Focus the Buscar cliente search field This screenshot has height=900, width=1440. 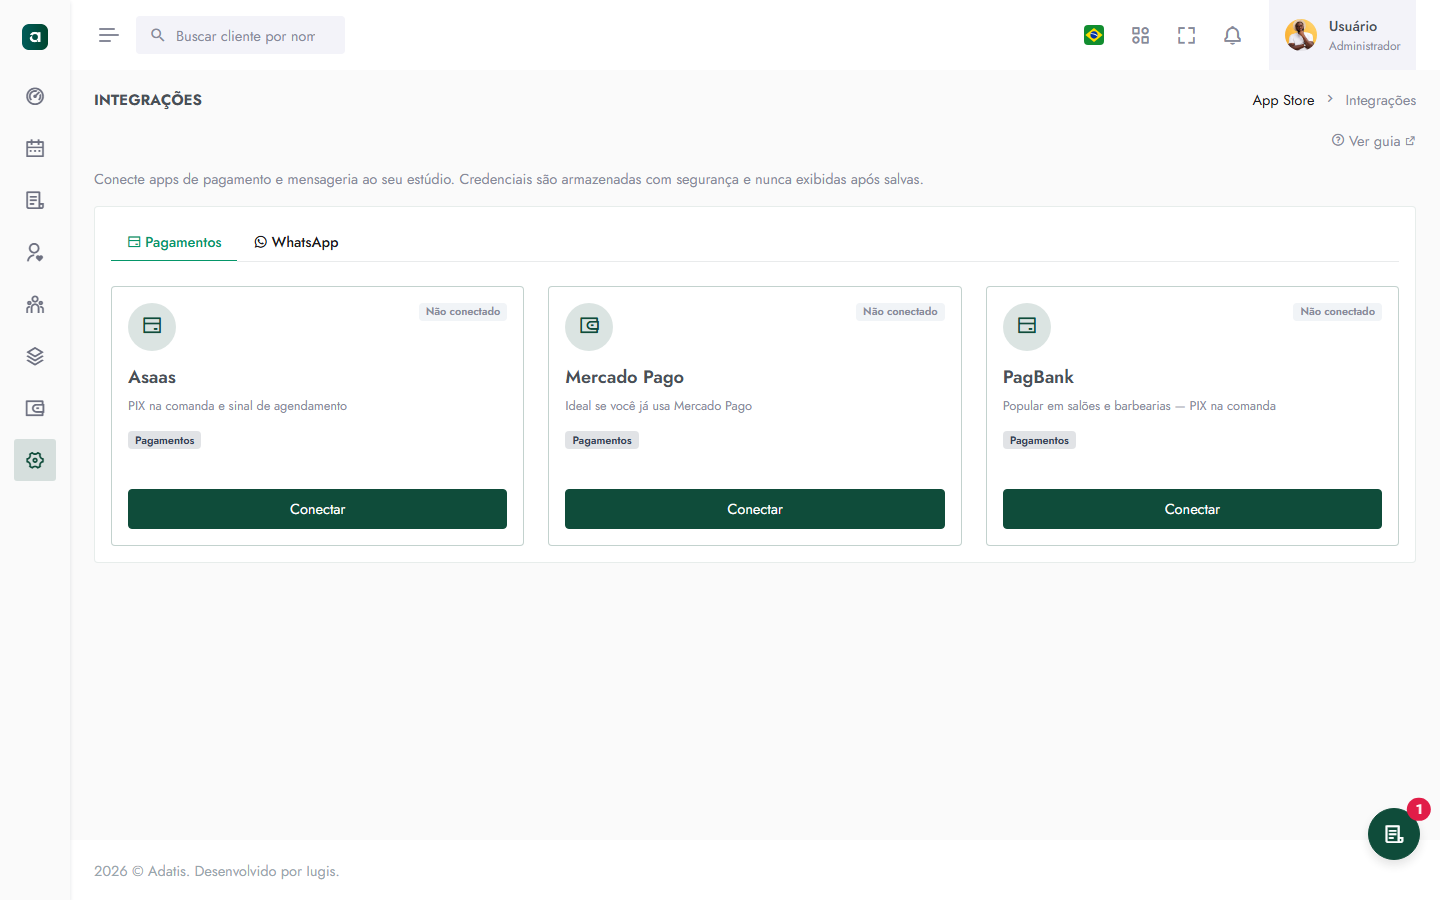click(x=241, y=35)
